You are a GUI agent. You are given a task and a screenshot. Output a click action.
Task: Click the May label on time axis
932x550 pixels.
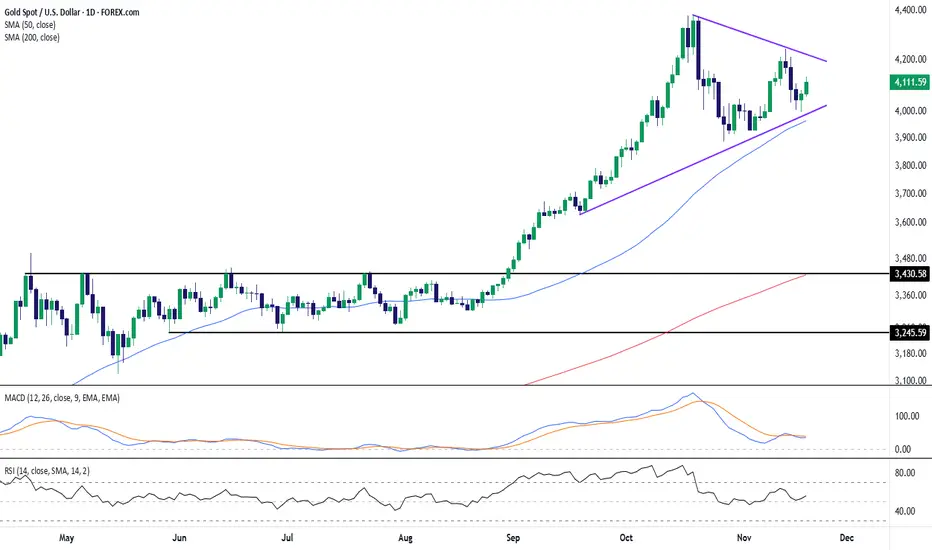[x=66, y=538]
